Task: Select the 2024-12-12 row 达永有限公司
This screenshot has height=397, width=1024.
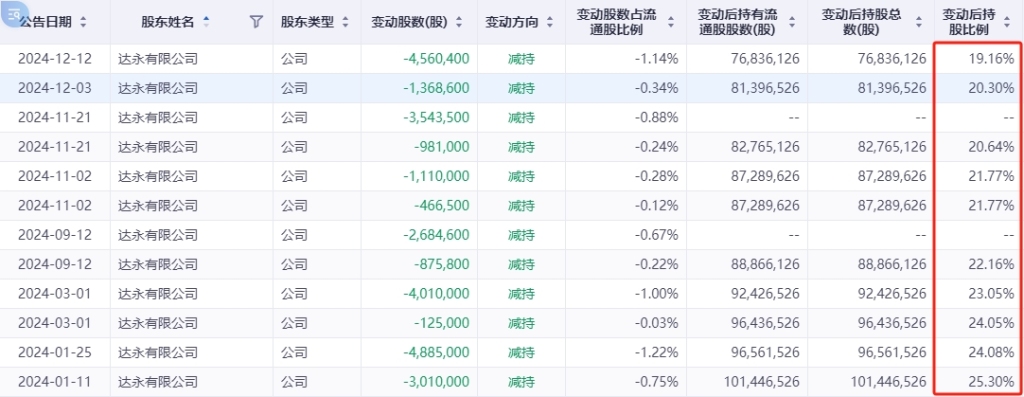Action: pyautogui.click(x=157, y=59)
